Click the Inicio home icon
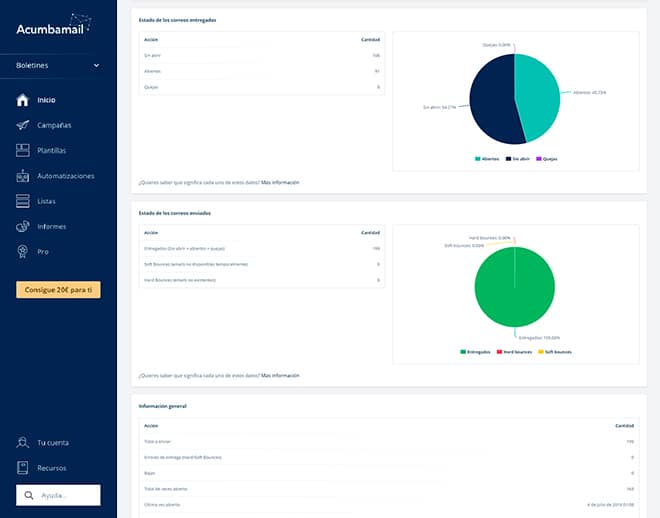Viewport: 660px width, 518px height. coord(23,100)
